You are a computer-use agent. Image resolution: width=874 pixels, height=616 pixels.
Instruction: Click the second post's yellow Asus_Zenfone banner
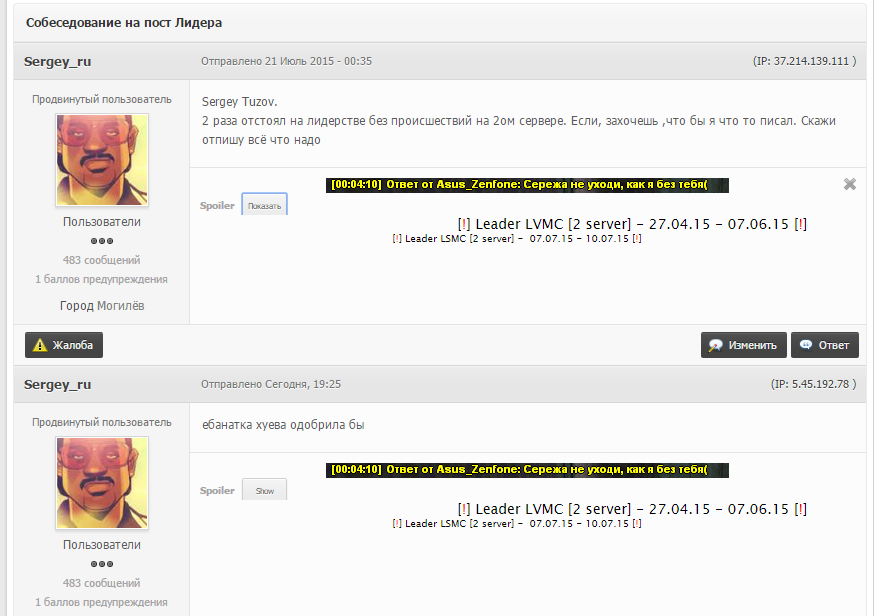tap(527, 470)
